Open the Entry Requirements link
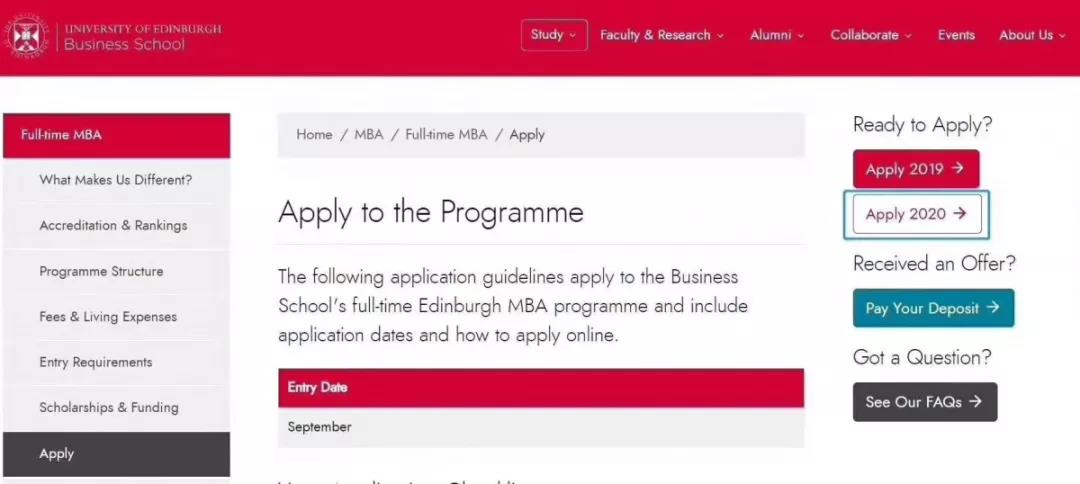Viewport: 1080px width, 484px height. click(116, 362)
